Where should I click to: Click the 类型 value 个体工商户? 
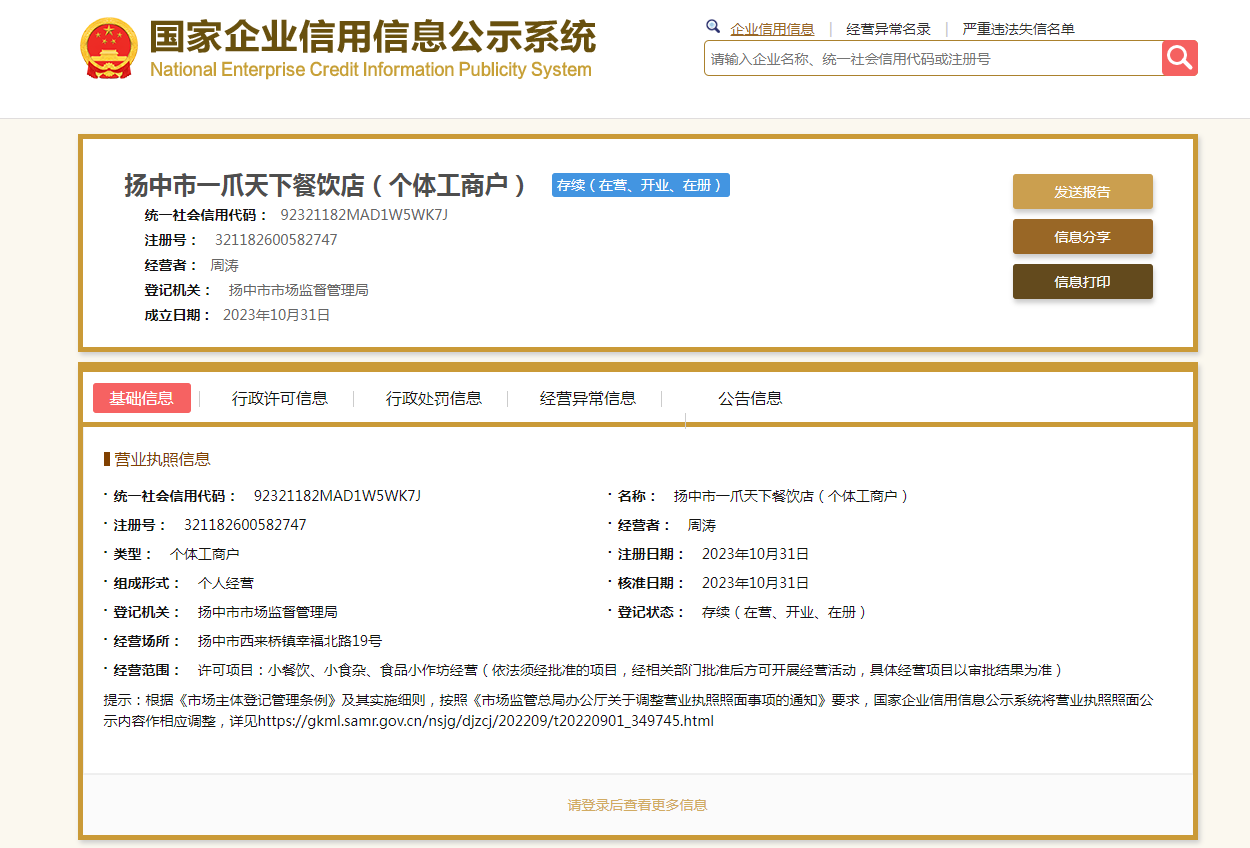point(204,554)
